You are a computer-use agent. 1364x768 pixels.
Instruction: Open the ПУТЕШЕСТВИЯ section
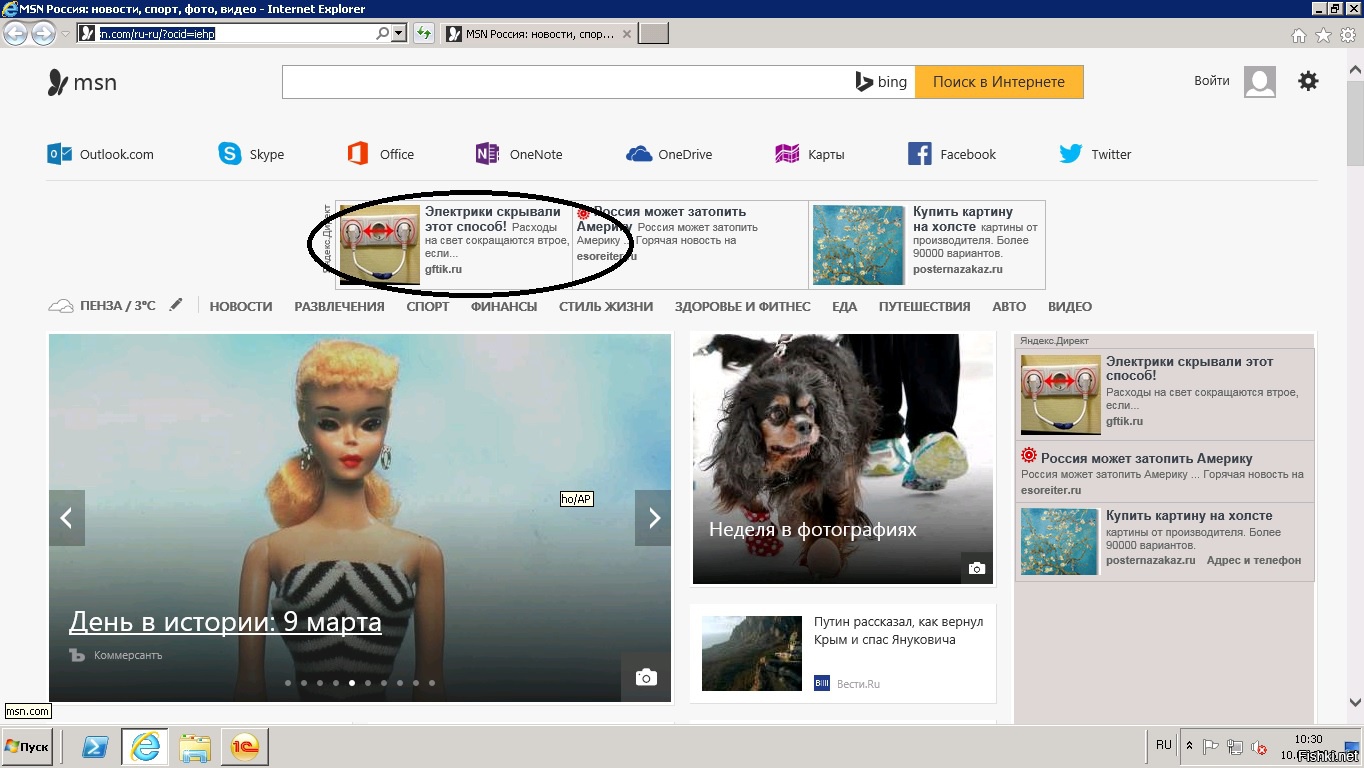pos(925,306)
